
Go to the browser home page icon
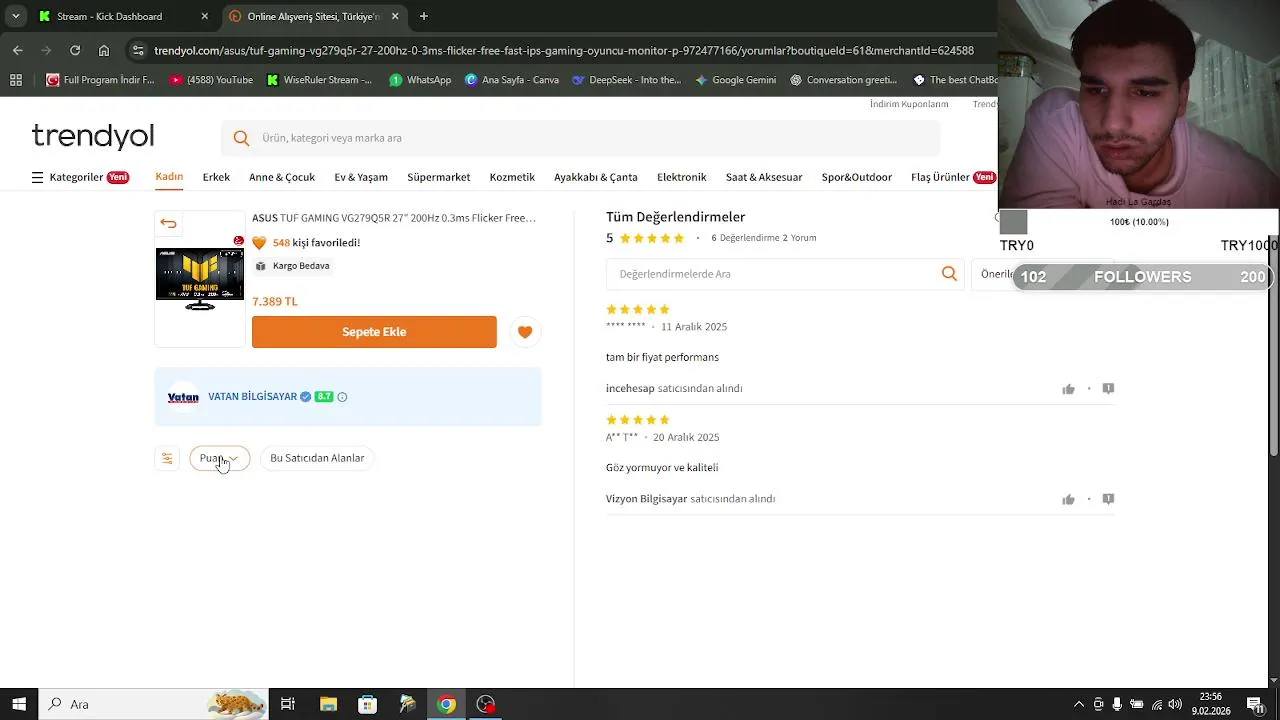(104, 50)
